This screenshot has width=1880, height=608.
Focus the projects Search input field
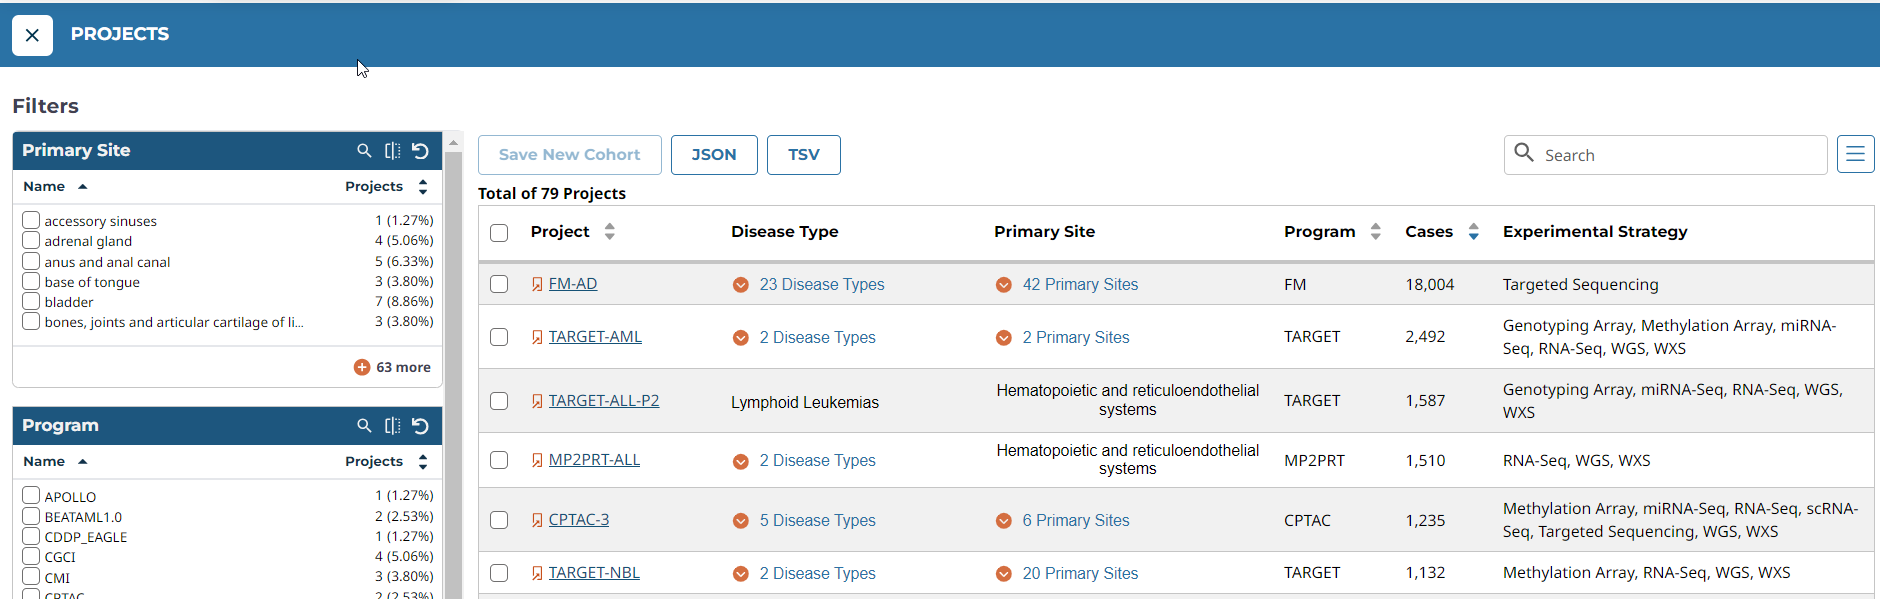coord(1680,155)
